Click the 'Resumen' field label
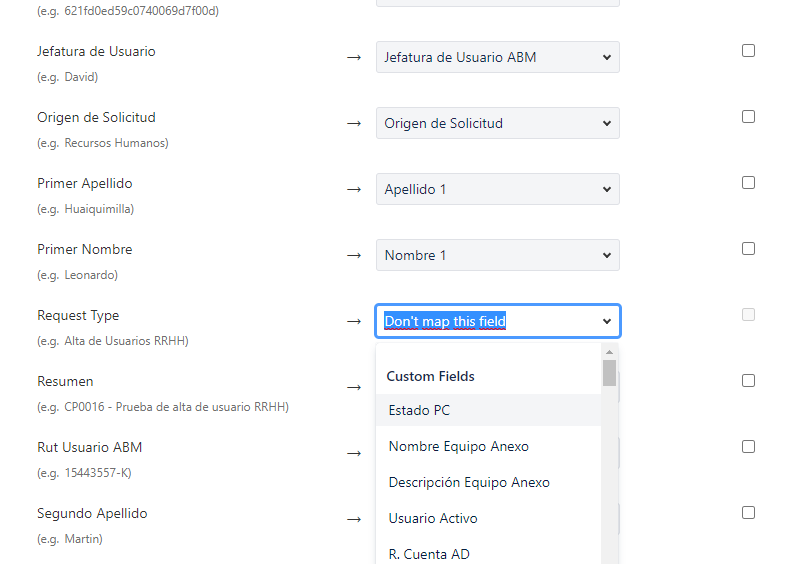This screenshot has height=564, width=787. pyautogui.click(x=65, y=381)
